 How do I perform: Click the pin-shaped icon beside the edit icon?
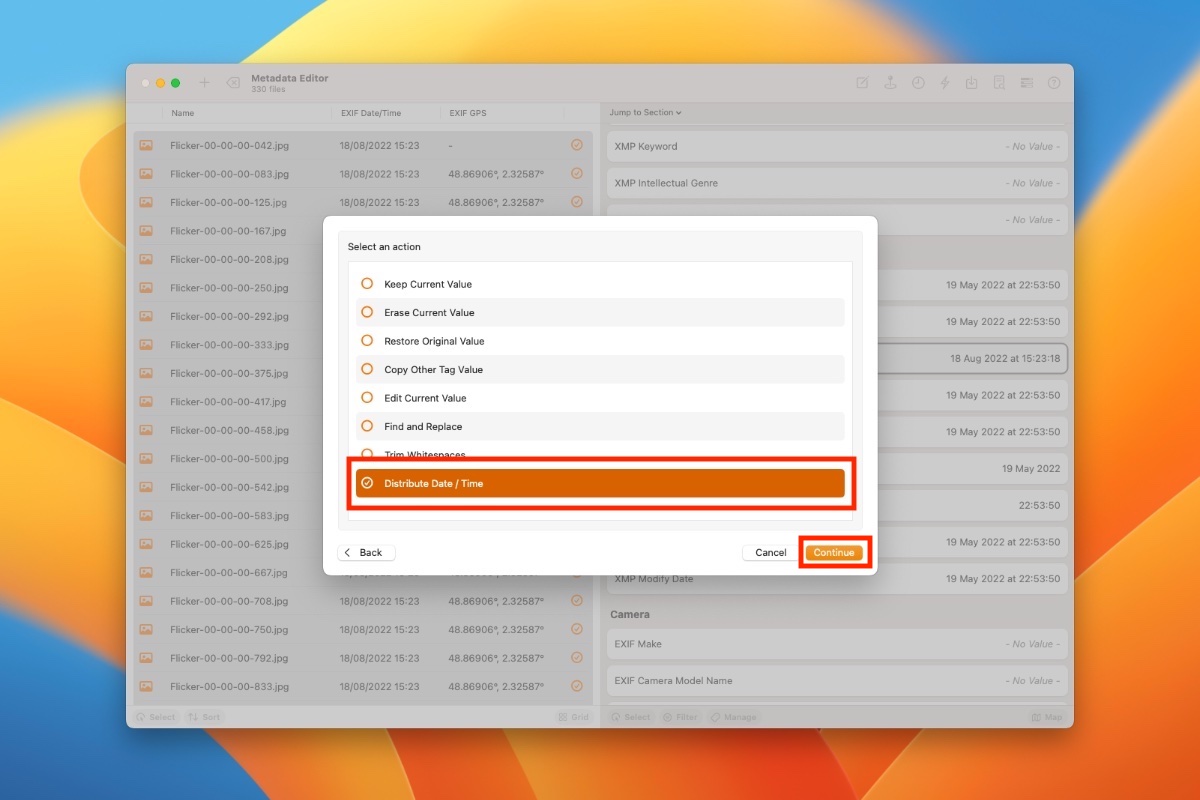click(x=890, y=83)
